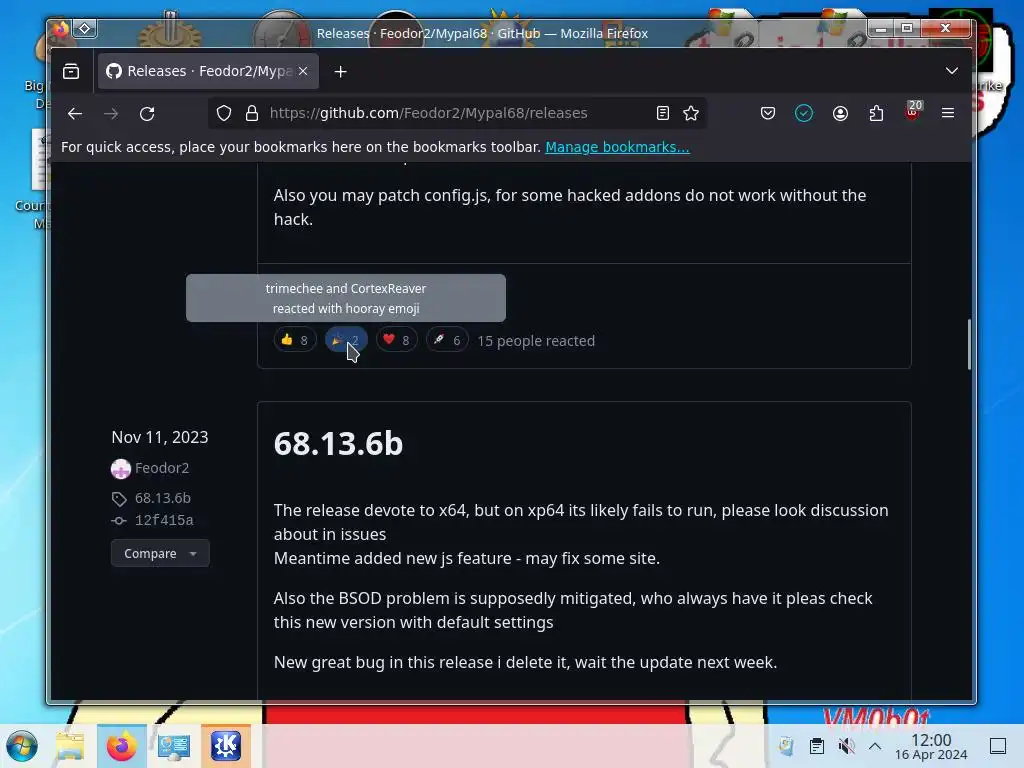The height and width of the screenshot is (768, 1024).
Task: Bookmark this page with the star icon
Action: pos(690,114)
